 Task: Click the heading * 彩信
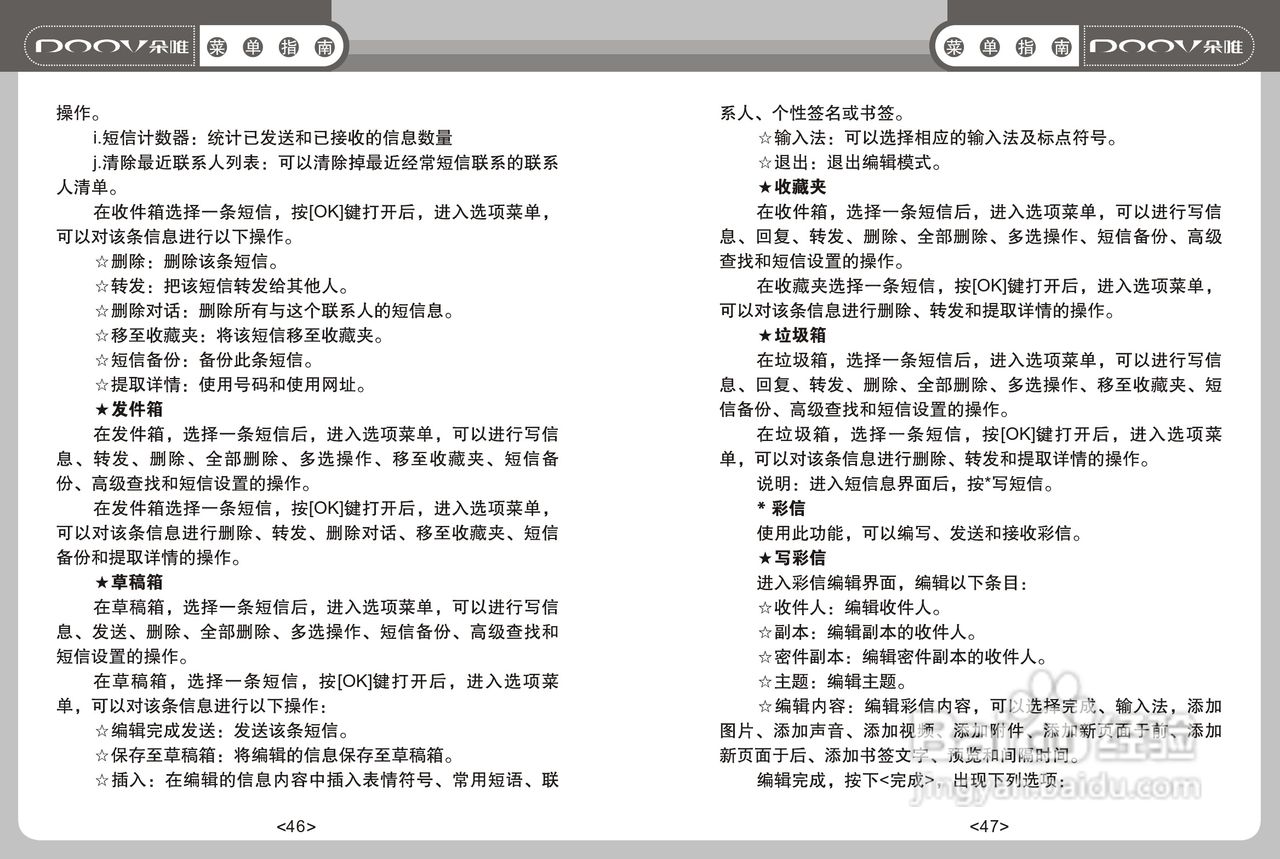coord(781,508)
